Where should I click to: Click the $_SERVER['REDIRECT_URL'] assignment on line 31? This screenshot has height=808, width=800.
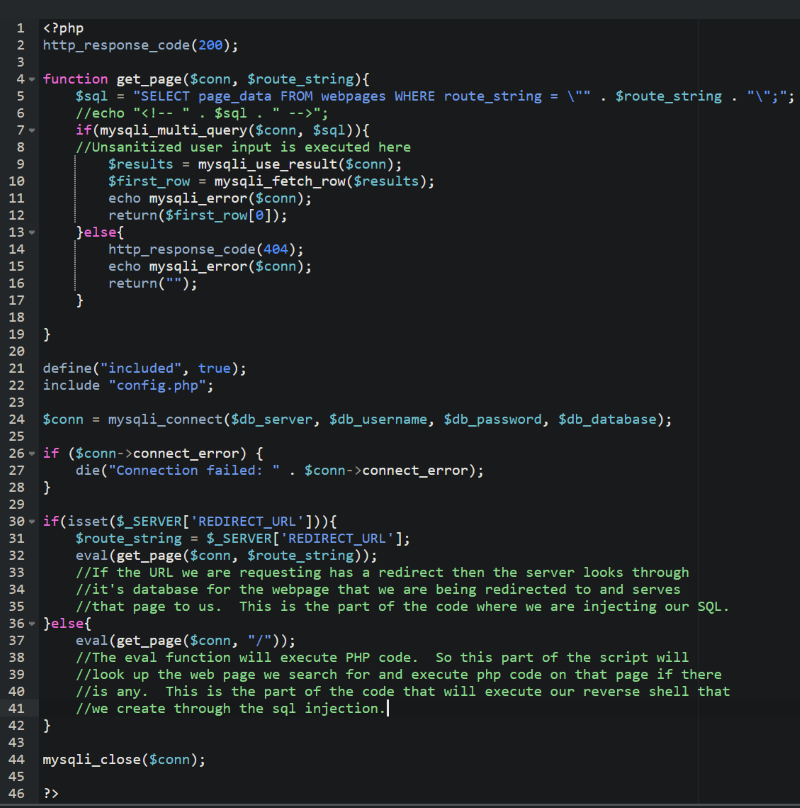click(x=243, y=538)
